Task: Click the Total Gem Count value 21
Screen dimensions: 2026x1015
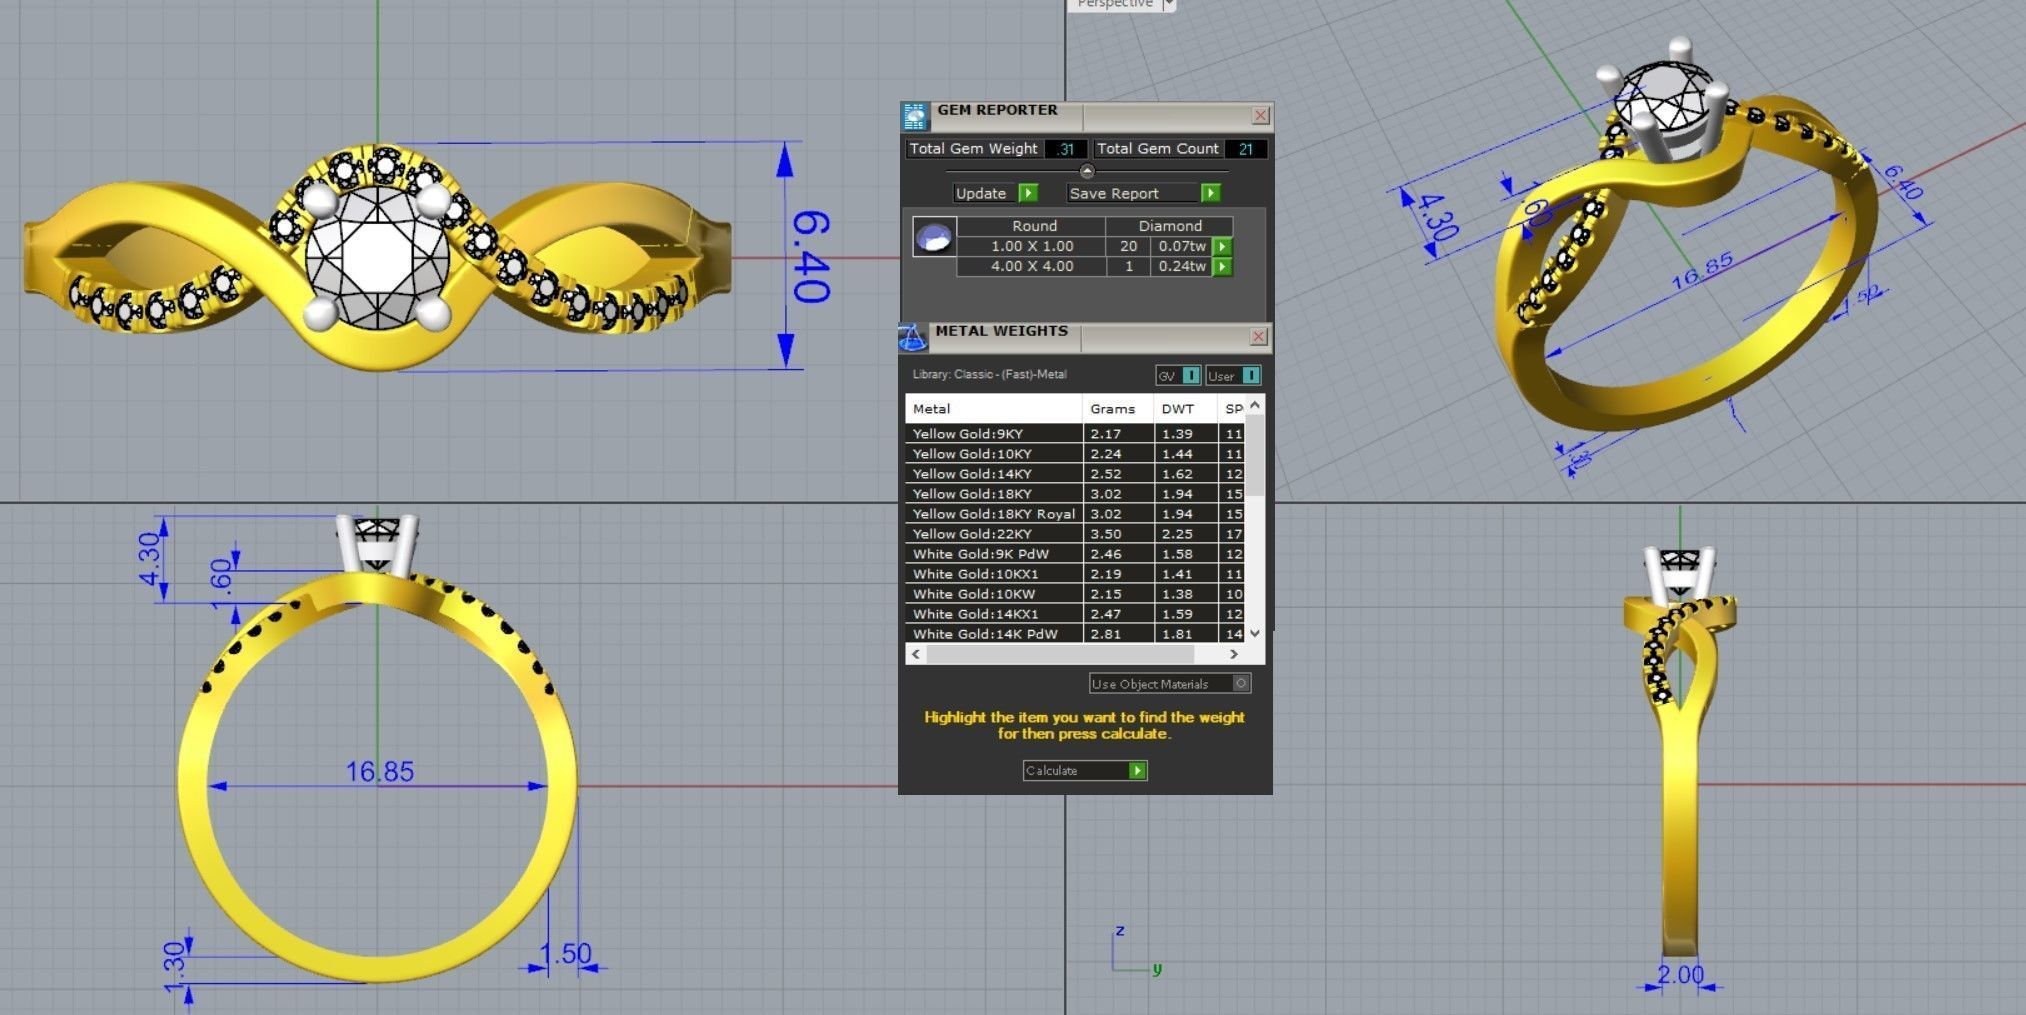Action: pyautogui.click(x=1245, y=149)
